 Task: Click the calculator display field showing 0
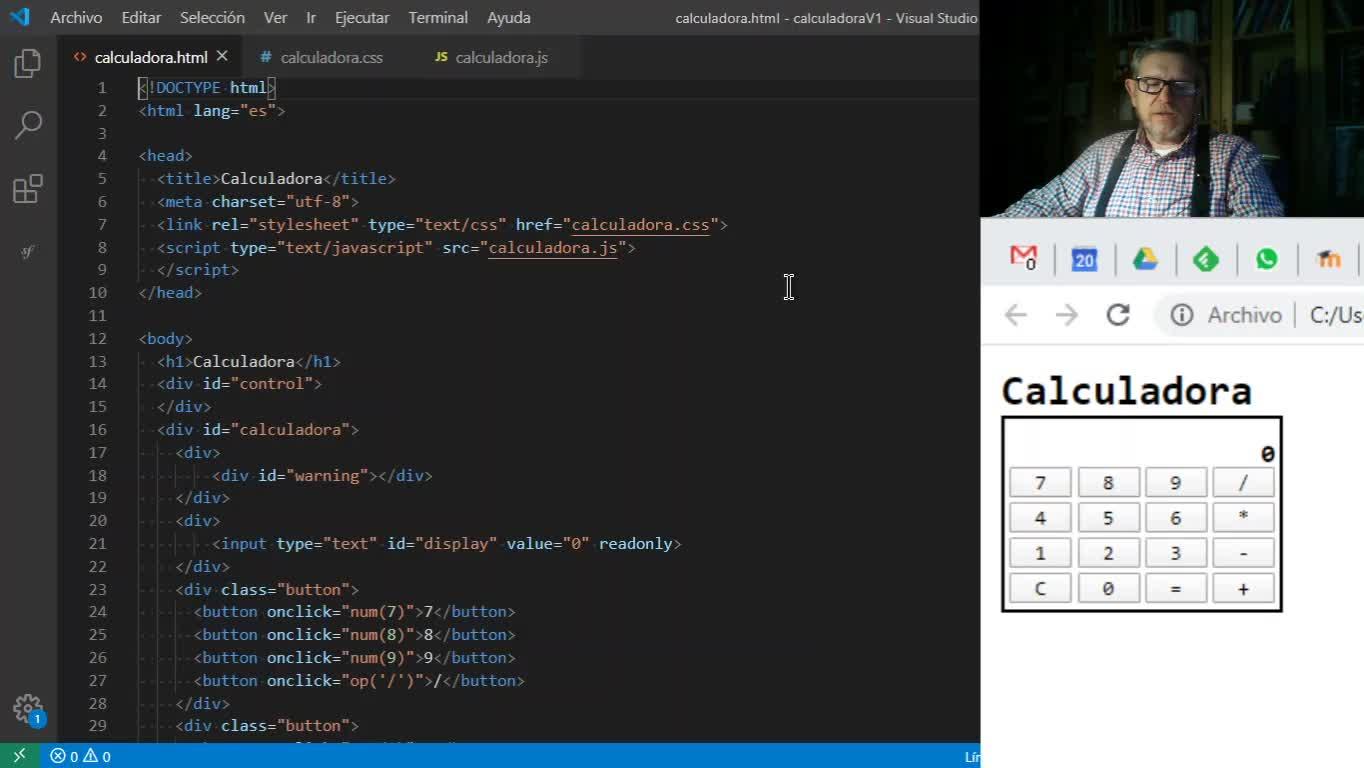point(1142,454)
